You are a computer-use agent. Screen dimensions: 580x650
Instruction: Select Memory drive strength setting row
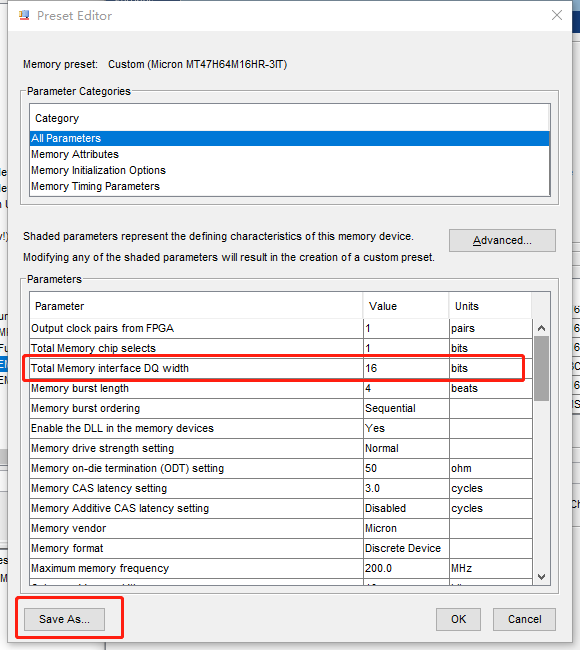point(281,448)
